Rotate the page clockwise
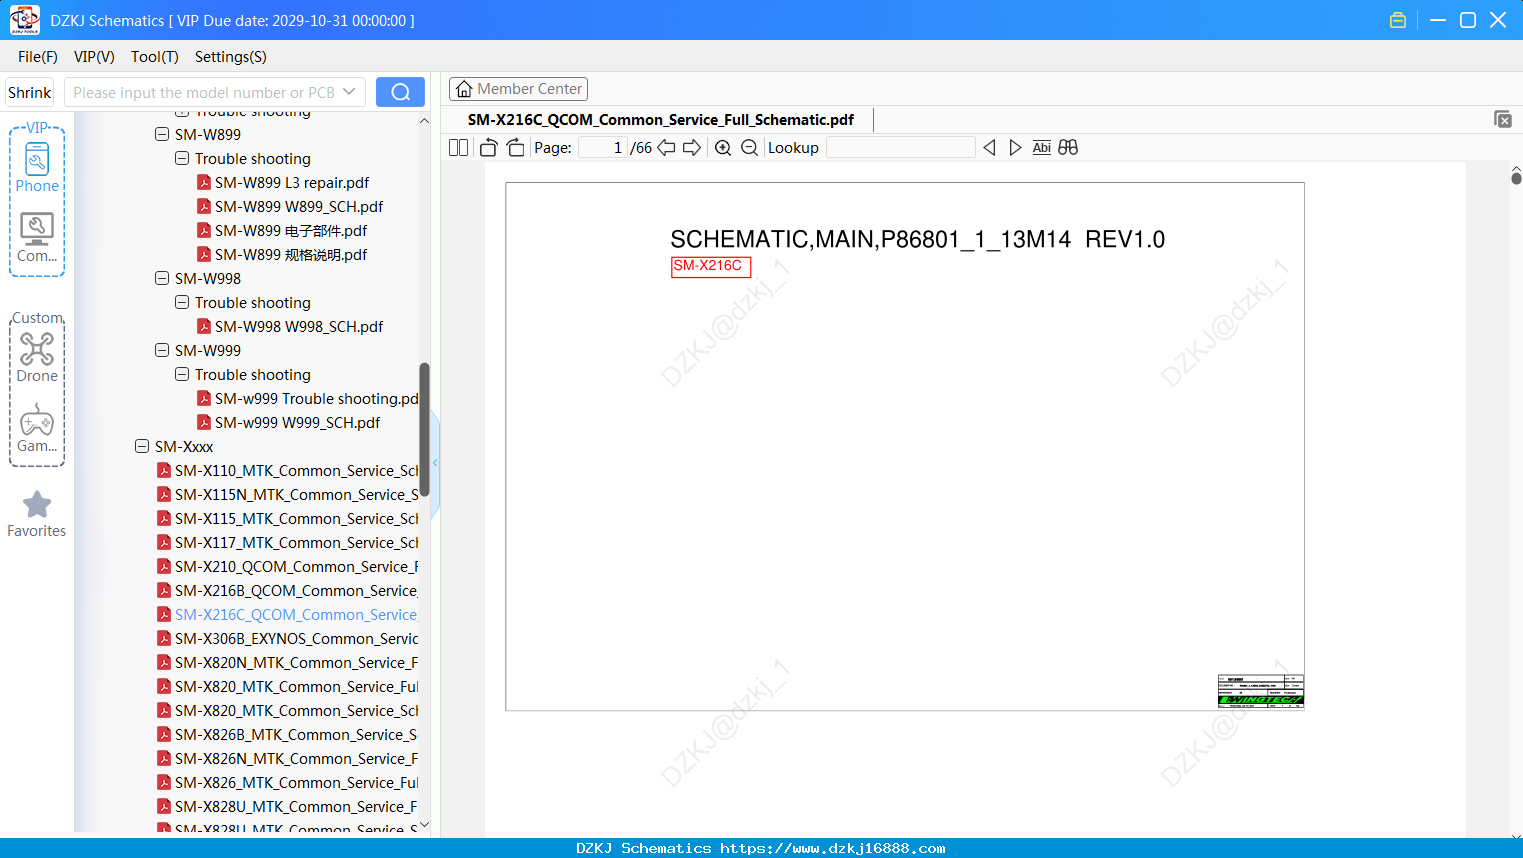The height and width of the screenshot is (858, 1523). (516, 148)
